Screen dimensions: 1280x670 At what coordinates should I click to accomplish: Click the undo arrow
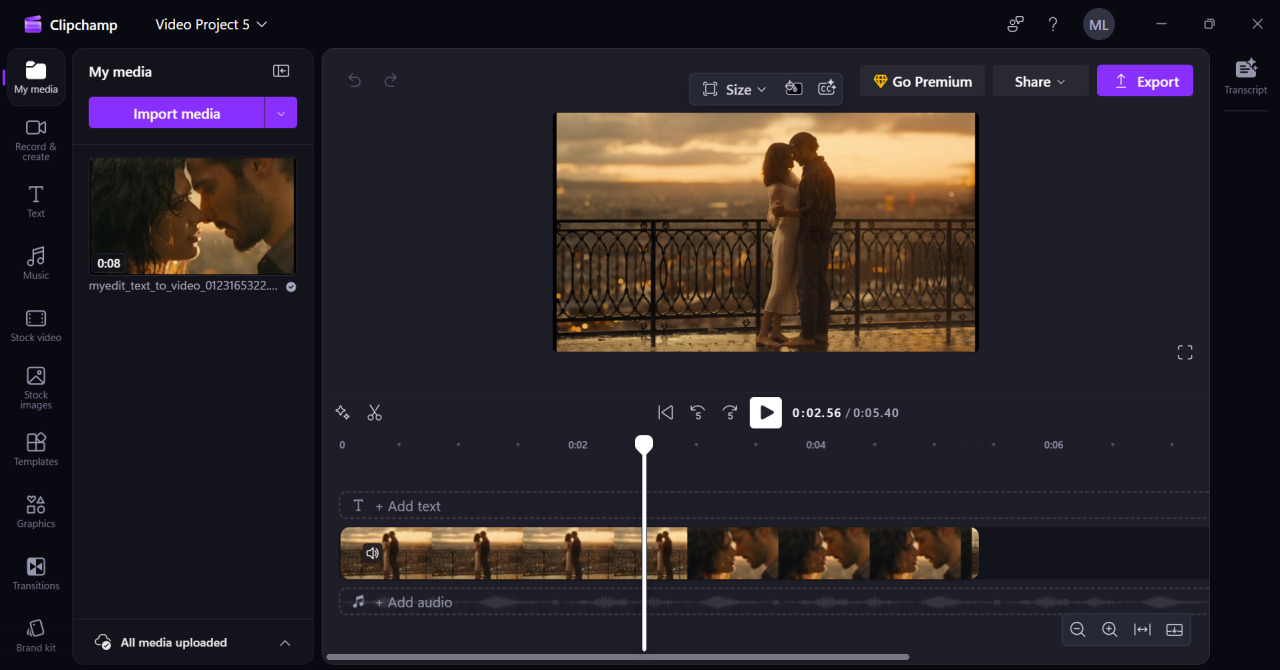point(355,81)
